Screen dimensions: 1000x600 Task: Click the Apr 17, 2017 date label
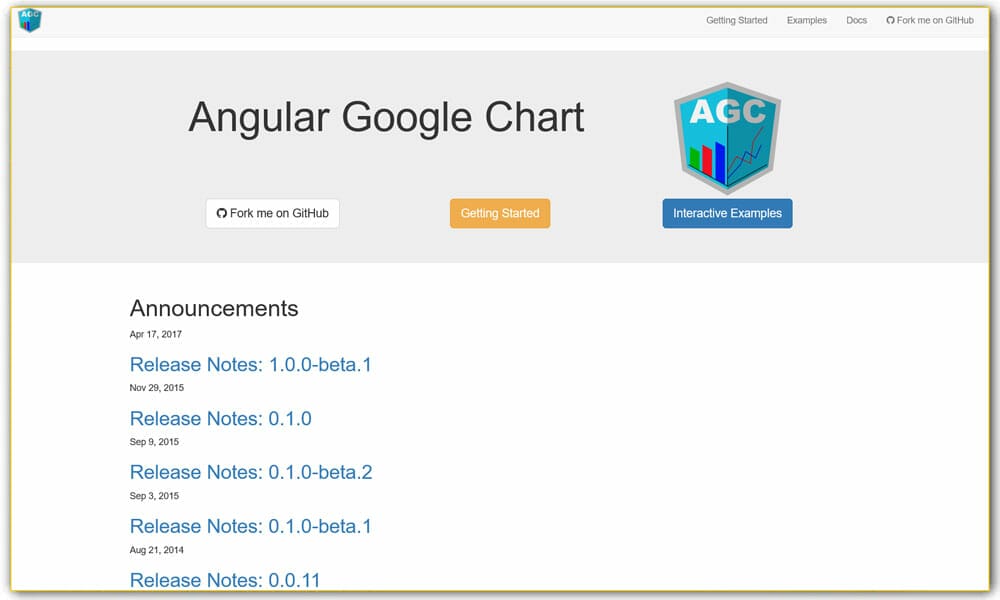[155, 334]
